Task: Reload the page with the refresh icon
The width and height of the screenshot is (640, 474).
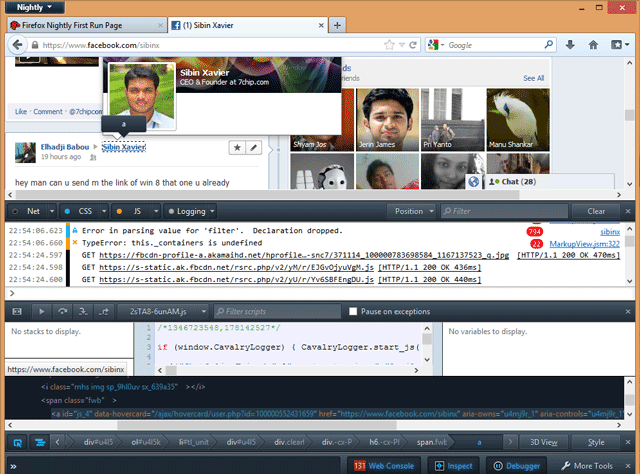Action: (413, 45)
